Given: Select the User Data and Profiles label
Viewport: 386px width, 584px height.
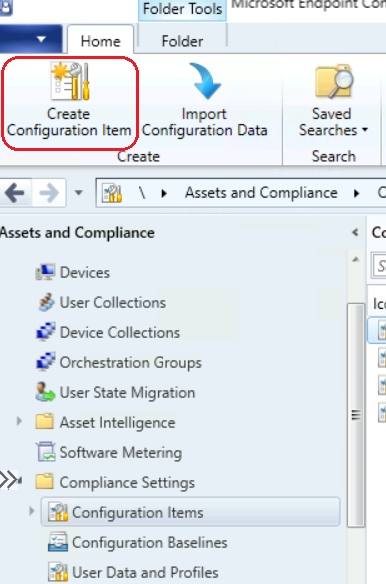Looking at the screenshot, I should click(145, 572).
